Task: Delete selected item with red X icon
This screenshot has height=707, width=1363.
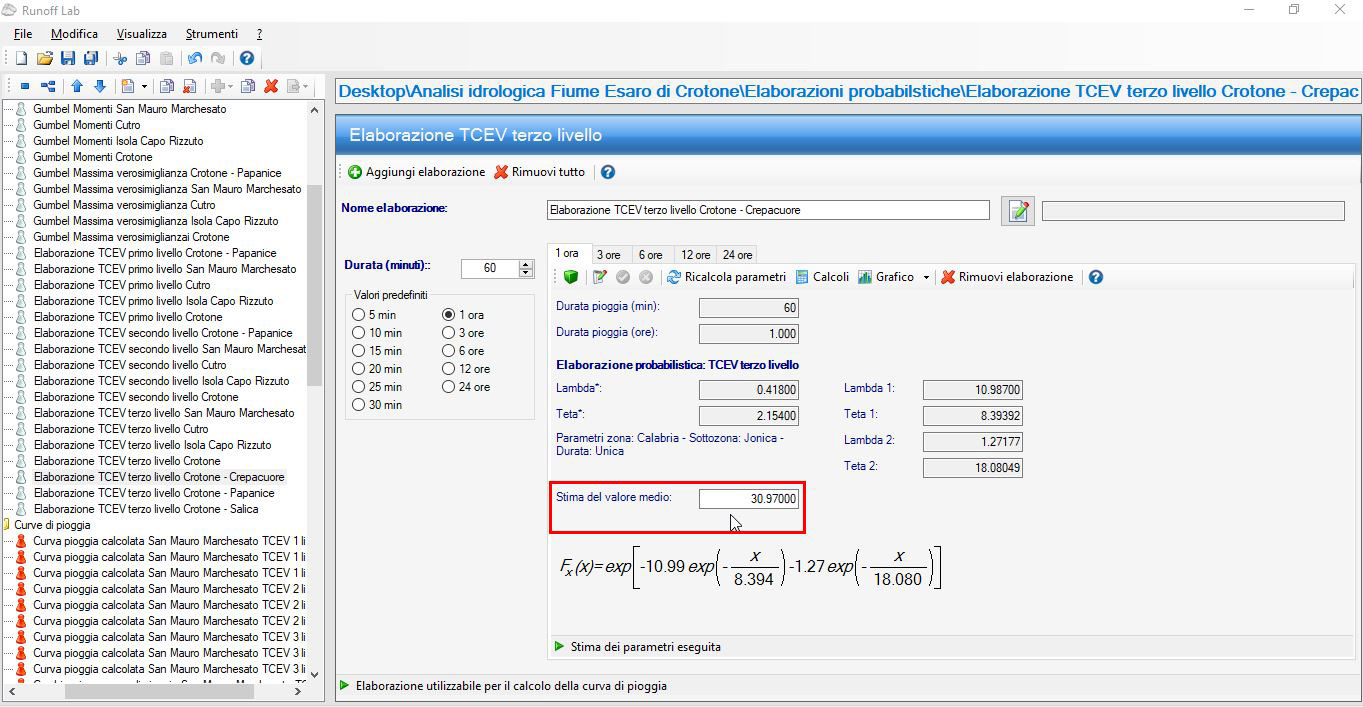Action: pyautogui.click(x=270, y=87)
